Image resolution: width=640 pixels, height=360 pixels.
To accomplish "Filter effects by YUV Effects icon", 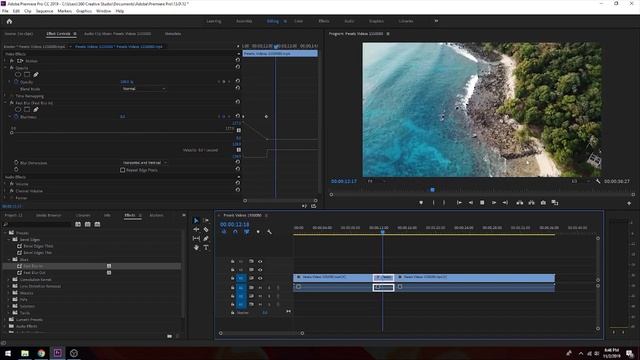I will 97,224.
